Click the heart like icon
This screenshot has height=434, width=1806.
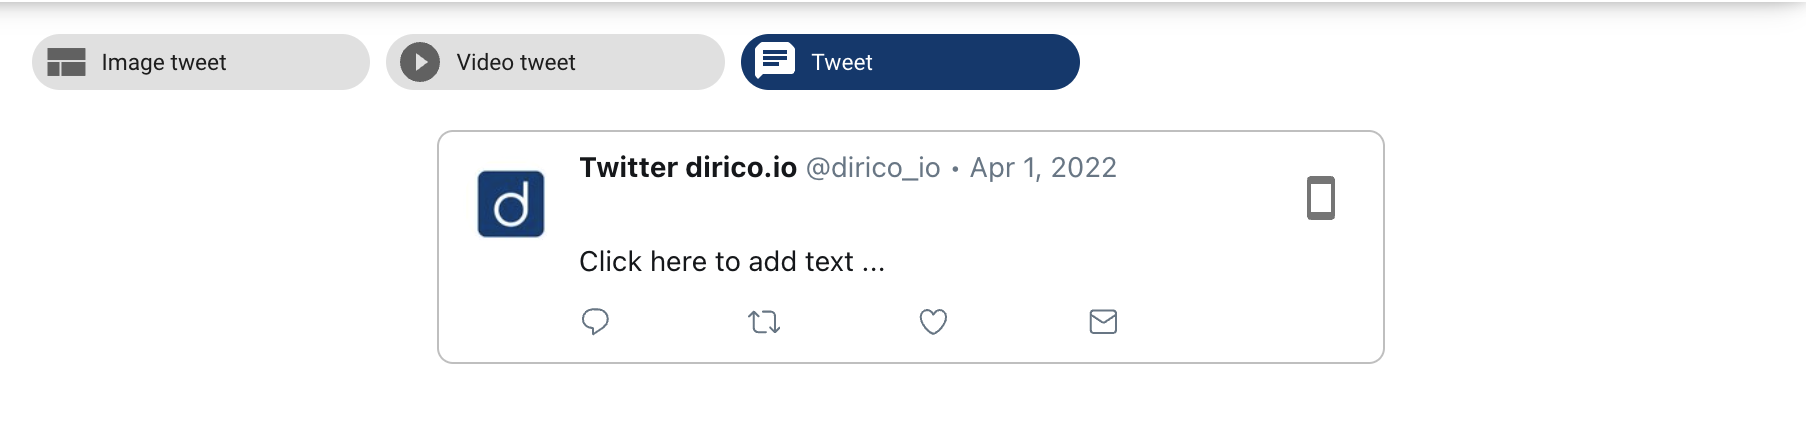point(933,322)
